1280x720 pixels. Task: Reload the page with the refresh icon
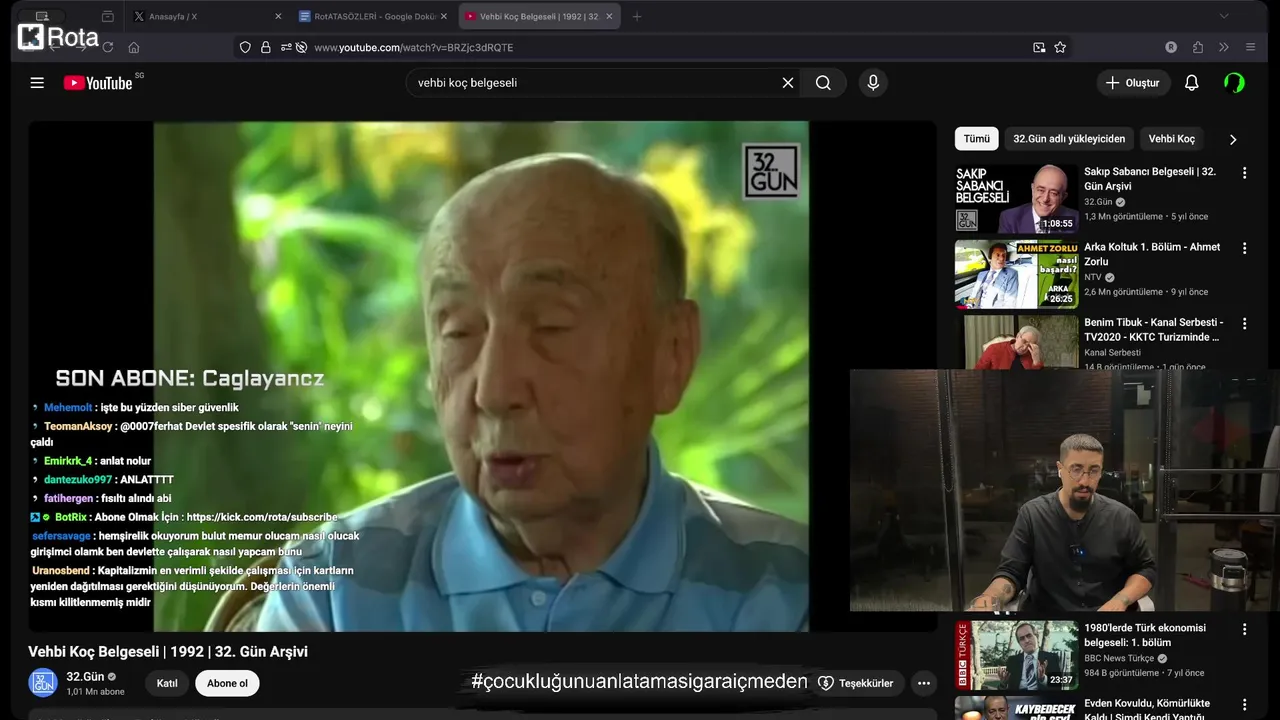pos(108,47)
